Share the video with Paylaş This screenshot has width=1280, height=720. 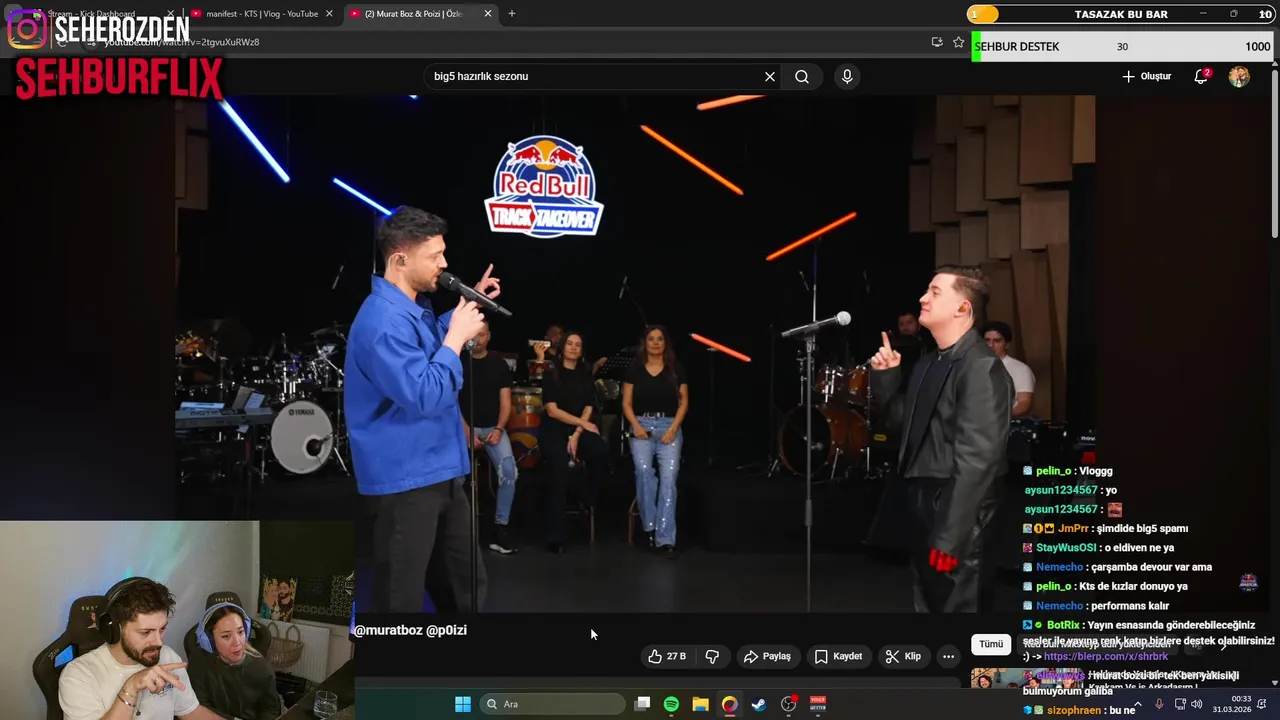point(767,656)
